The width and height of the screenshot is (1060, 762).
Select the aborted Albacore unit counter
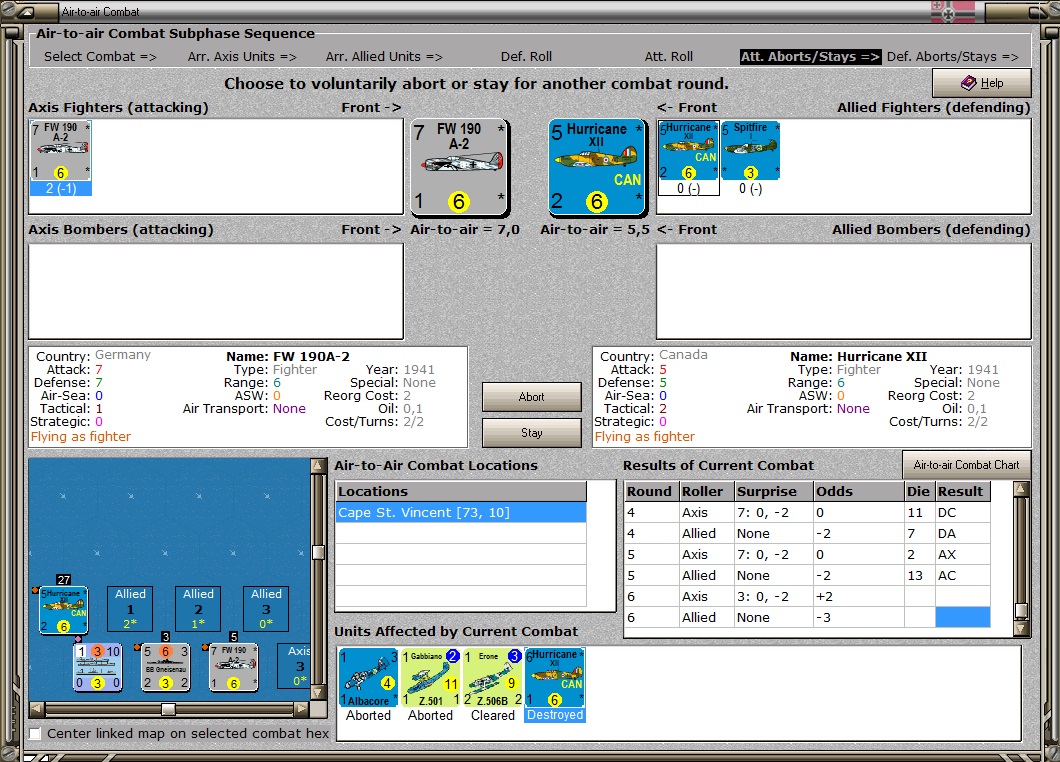(368, 677)
